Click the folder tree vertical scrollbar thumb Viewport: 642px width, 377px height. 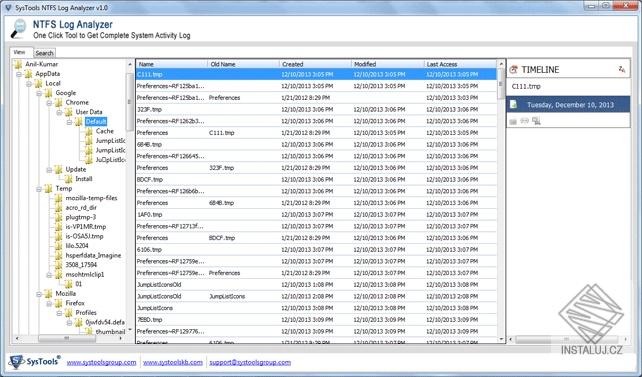coord(129,102)
